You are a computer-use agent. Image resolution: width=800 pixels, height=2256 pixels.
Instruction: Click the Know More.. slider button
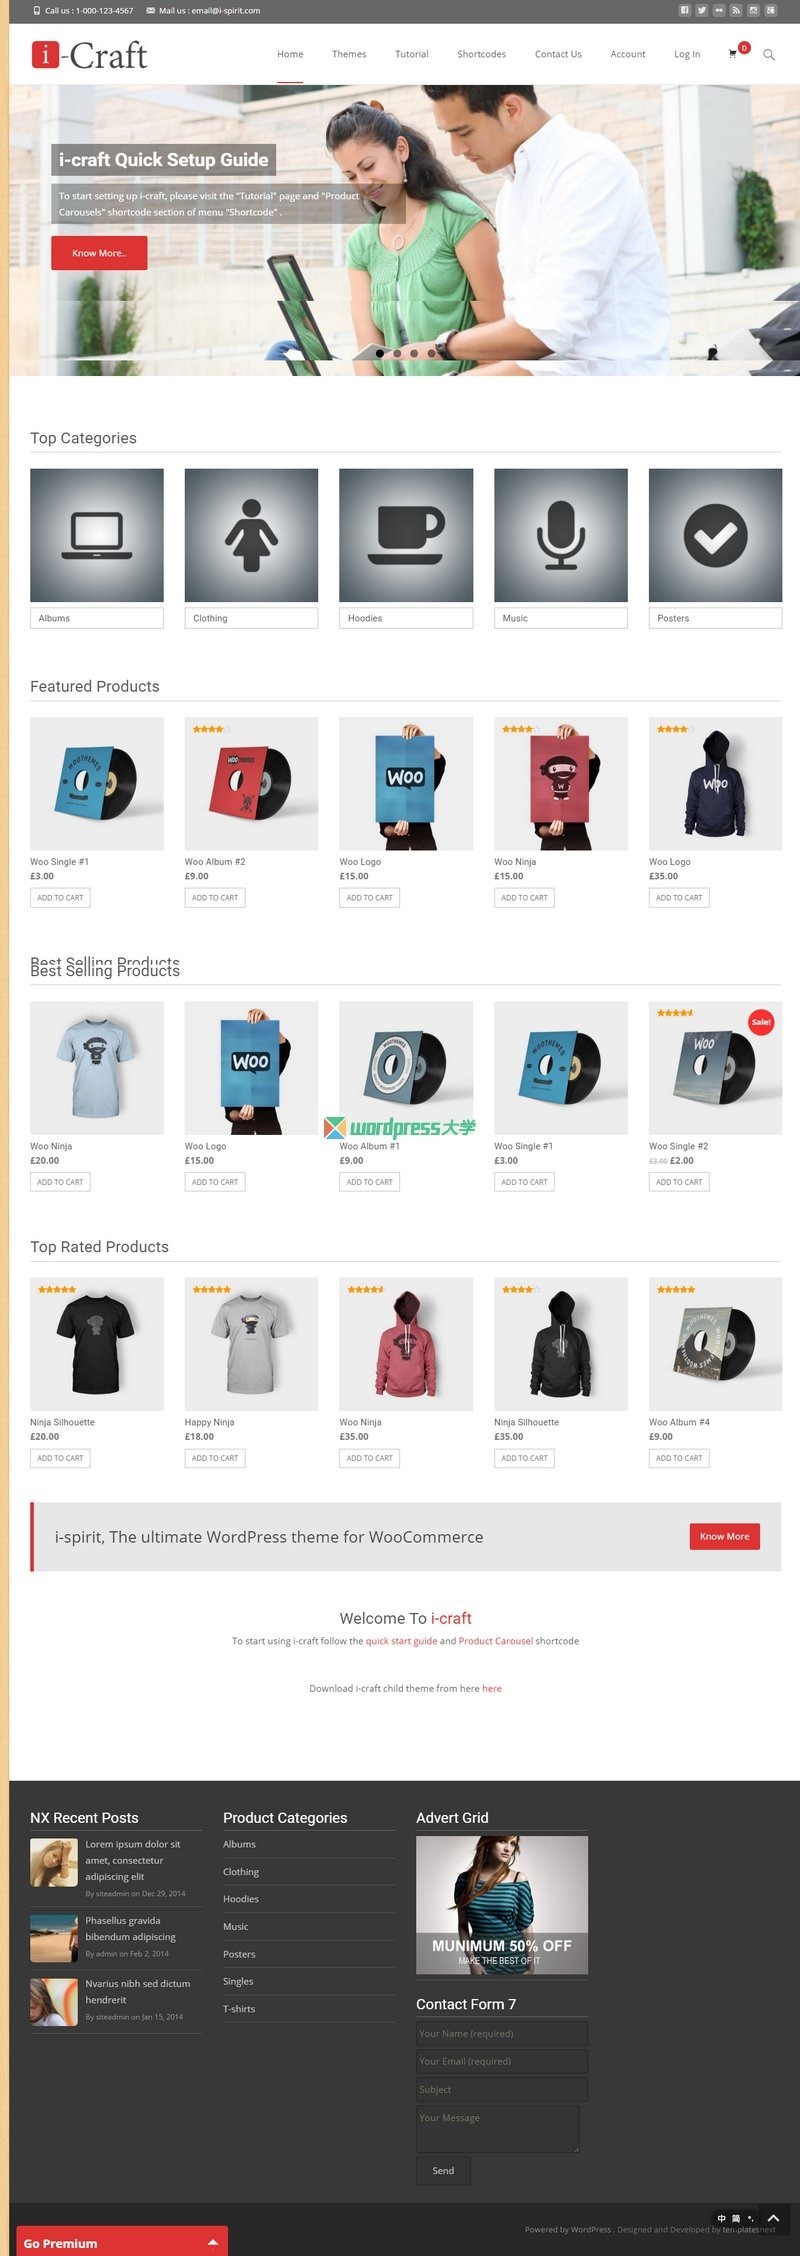coord(99,253)
